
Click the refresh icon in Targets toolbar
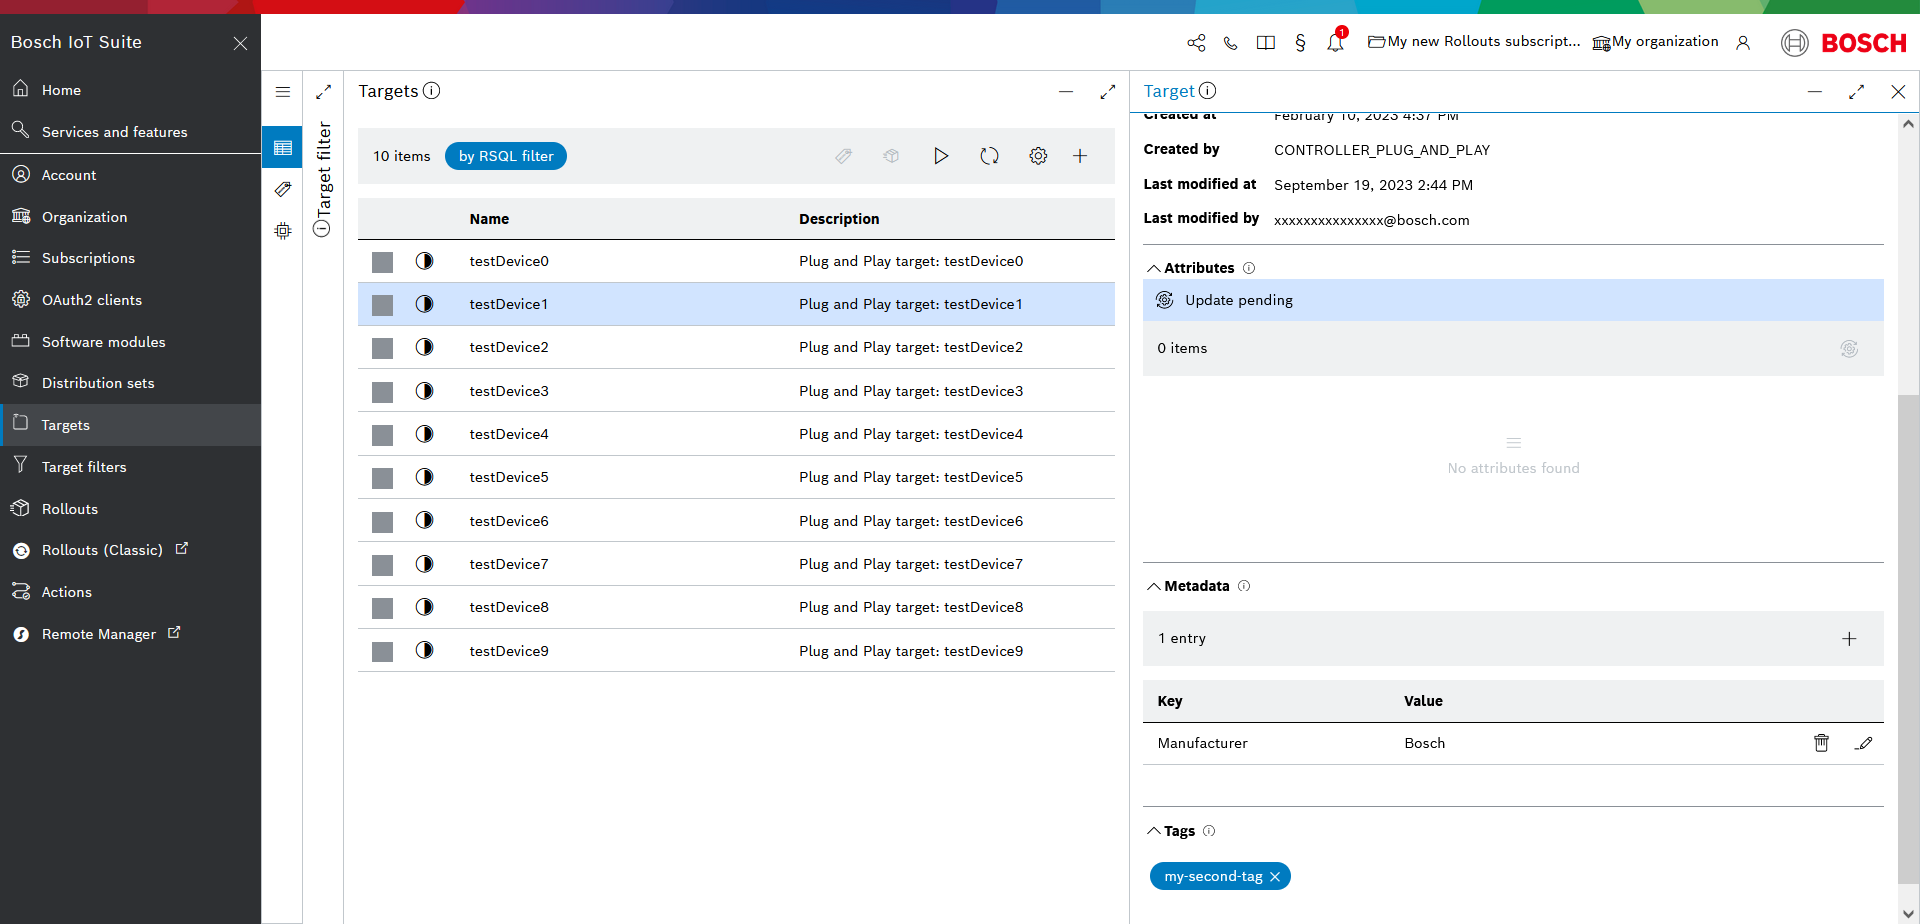point(989,156)
